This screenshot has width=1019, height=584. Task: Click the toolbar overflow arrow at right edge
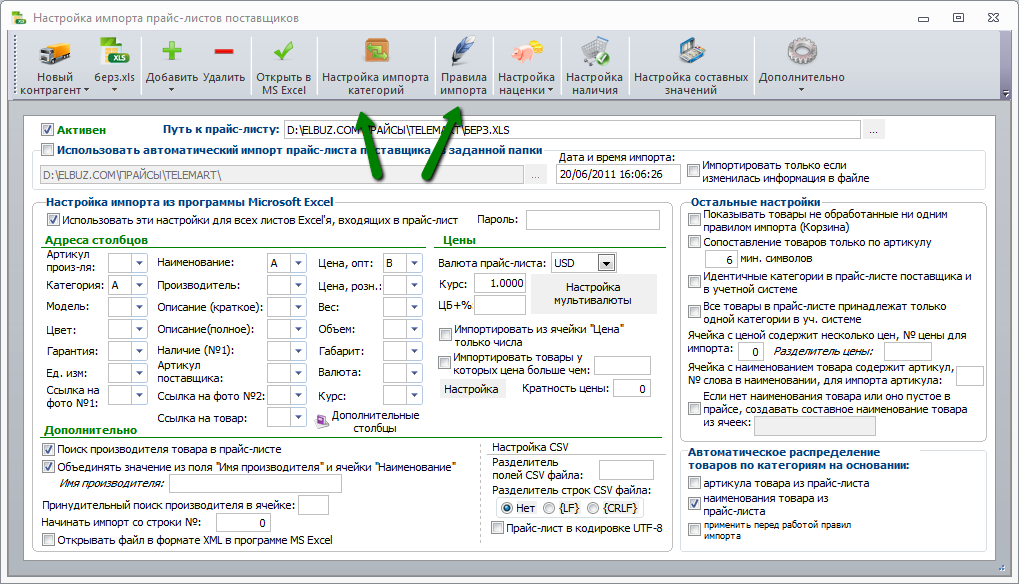pyautogui.click(x=1006, y=94)
